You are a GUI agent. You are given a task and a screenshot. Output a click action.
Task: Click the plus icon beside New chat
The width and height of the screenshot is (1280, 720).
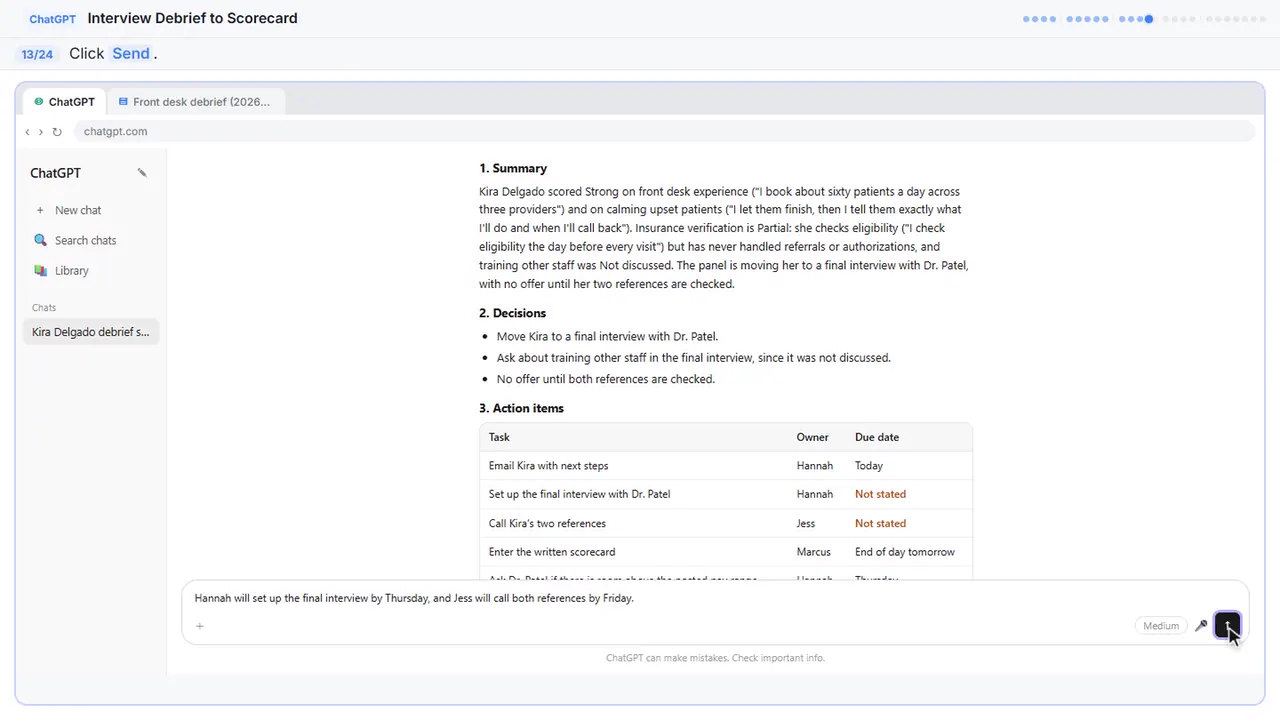[x=40, y=210]
